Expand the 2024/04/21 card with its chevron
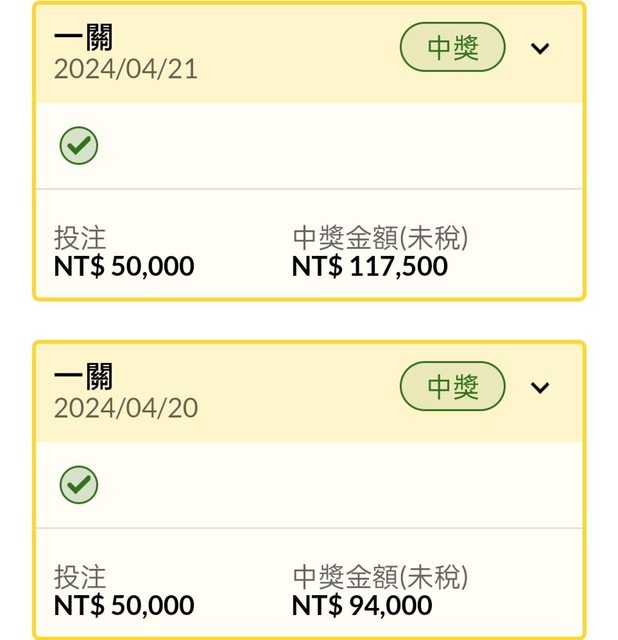This screenshot has width=618, height=640. 540,48
